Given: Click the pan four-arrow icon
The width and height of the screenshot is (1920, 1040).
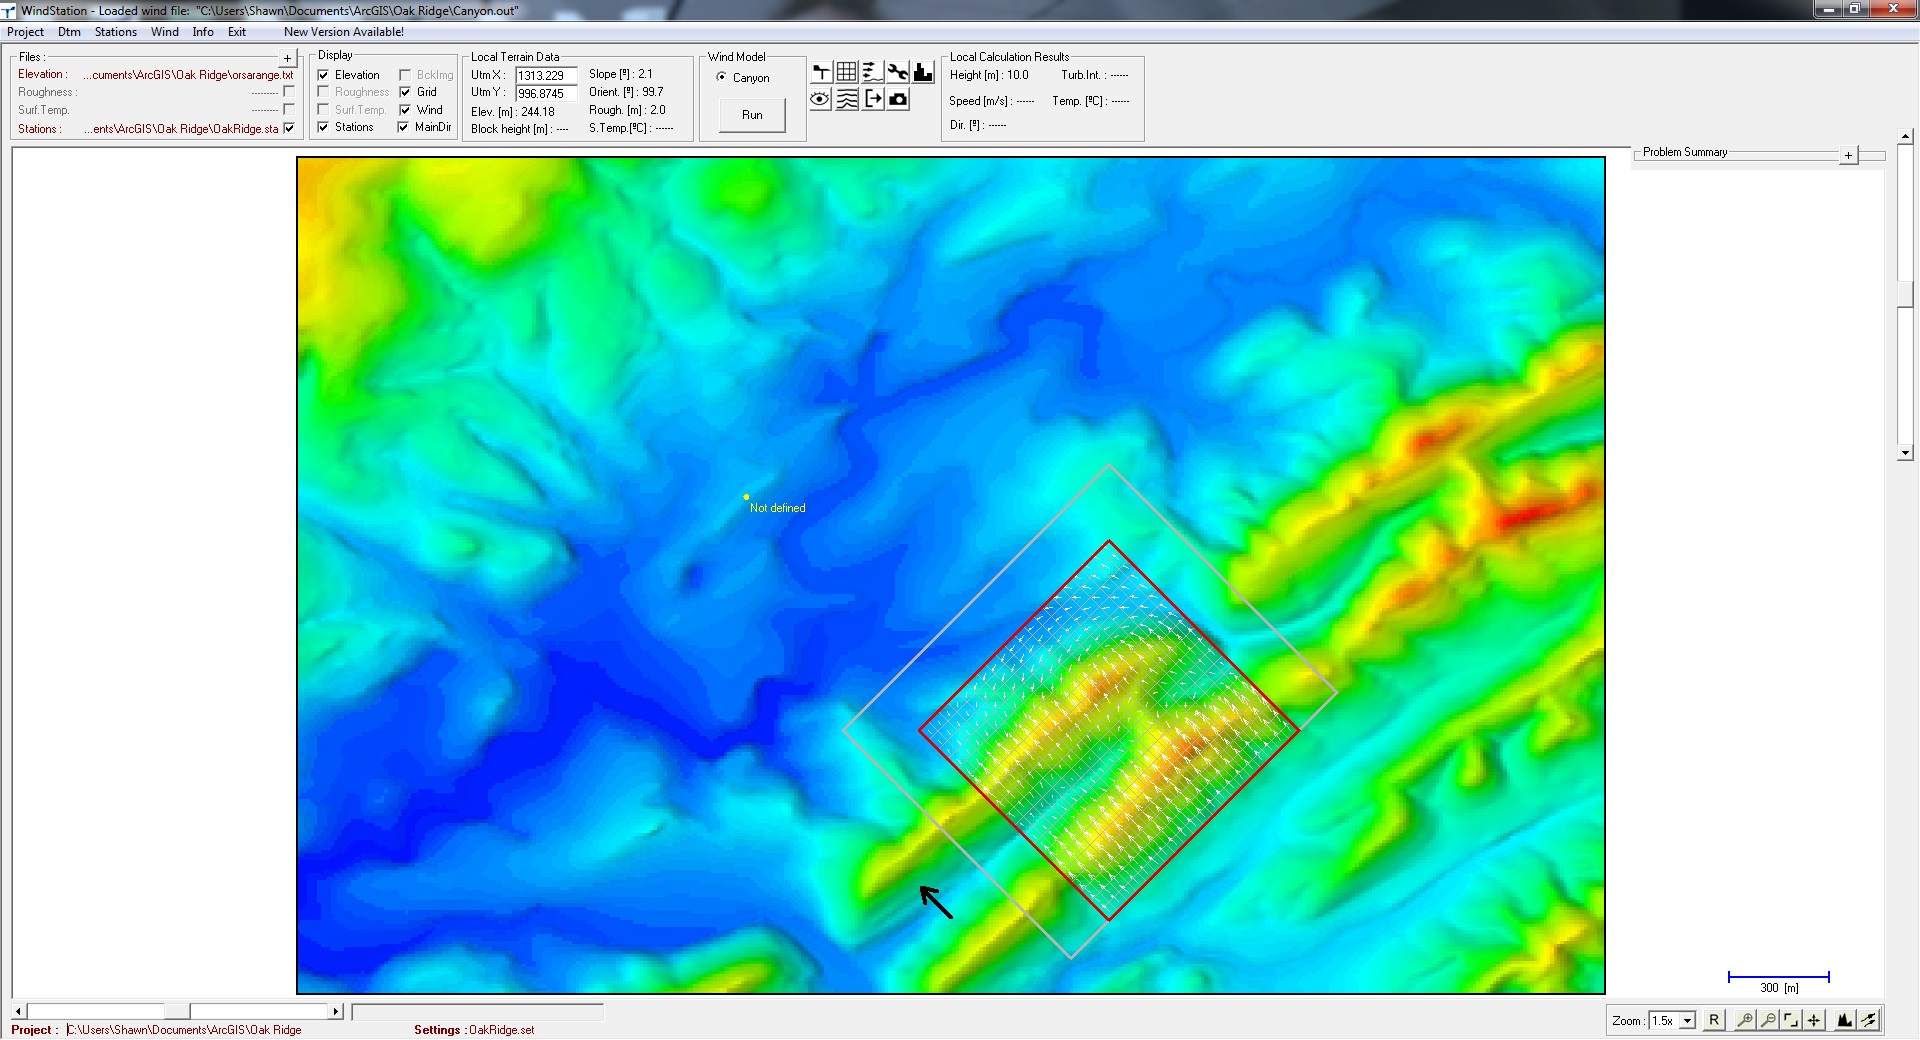Looking at the screenshot, I should coord(1814,1020).
